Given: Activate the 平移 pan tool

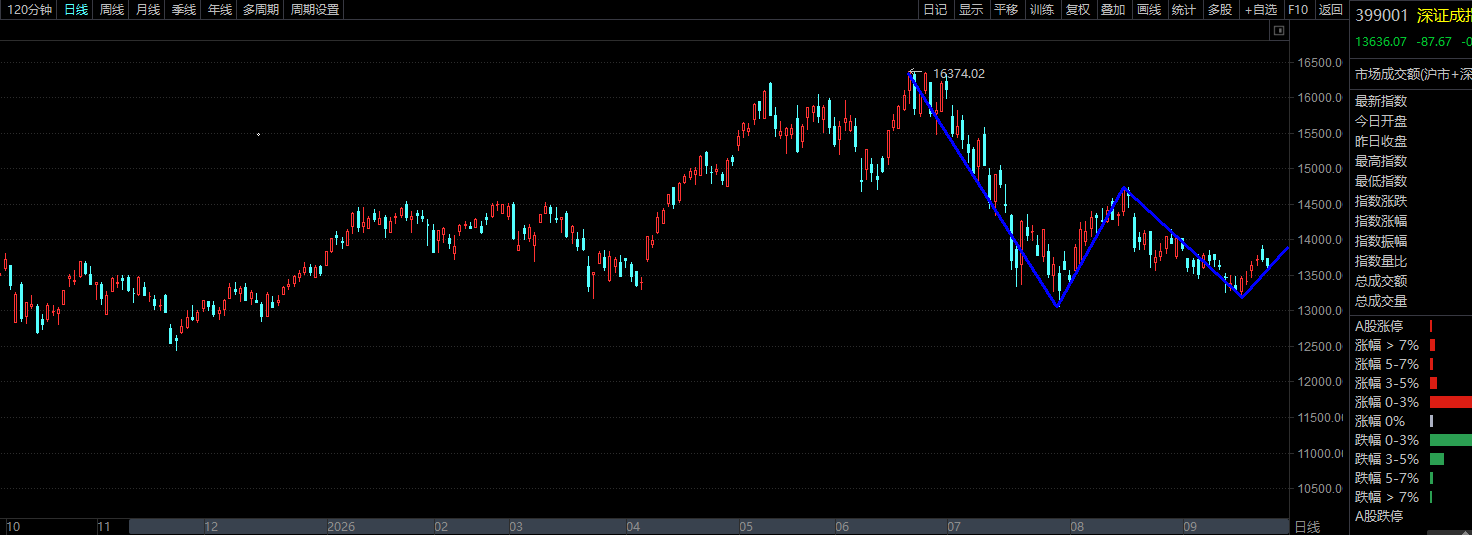Looking at the screenshot, I should click(1006, 10).
